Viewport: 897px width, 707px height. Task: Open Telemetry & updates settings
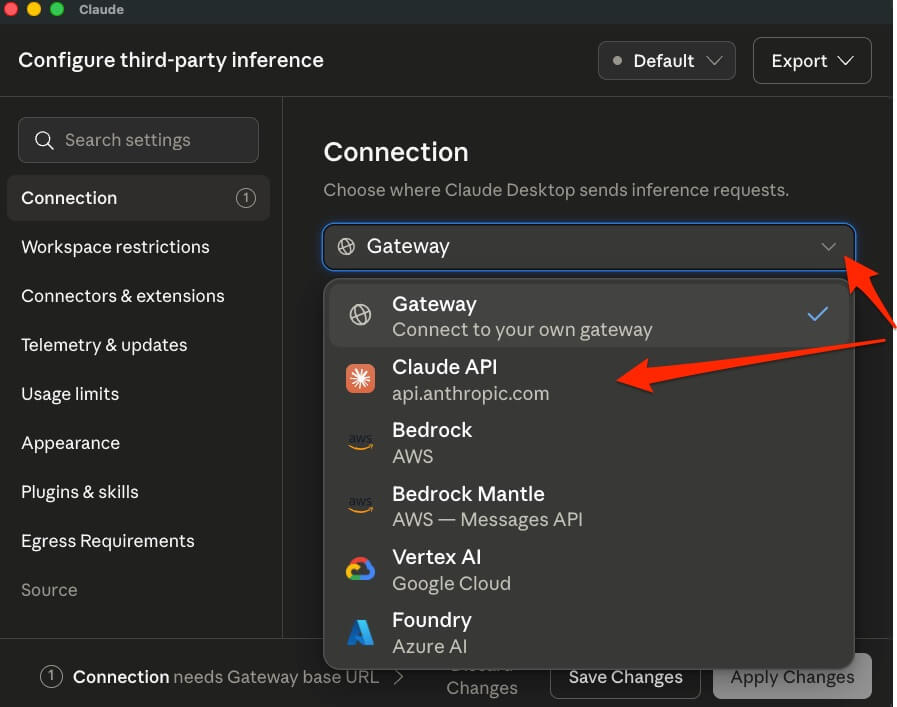138,345
